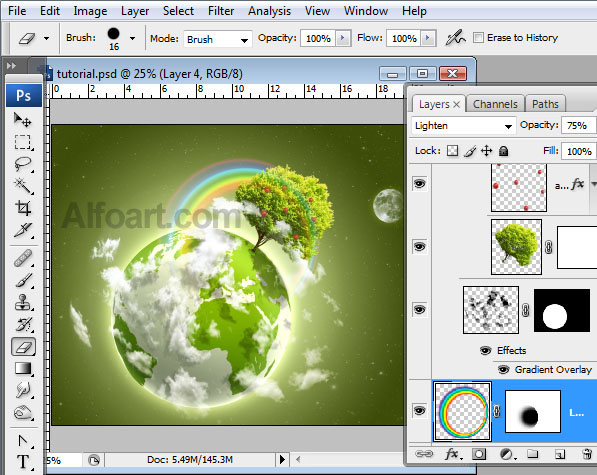Select the Move tool
Viewport: 597px width, 475px height.
point(22,120)
